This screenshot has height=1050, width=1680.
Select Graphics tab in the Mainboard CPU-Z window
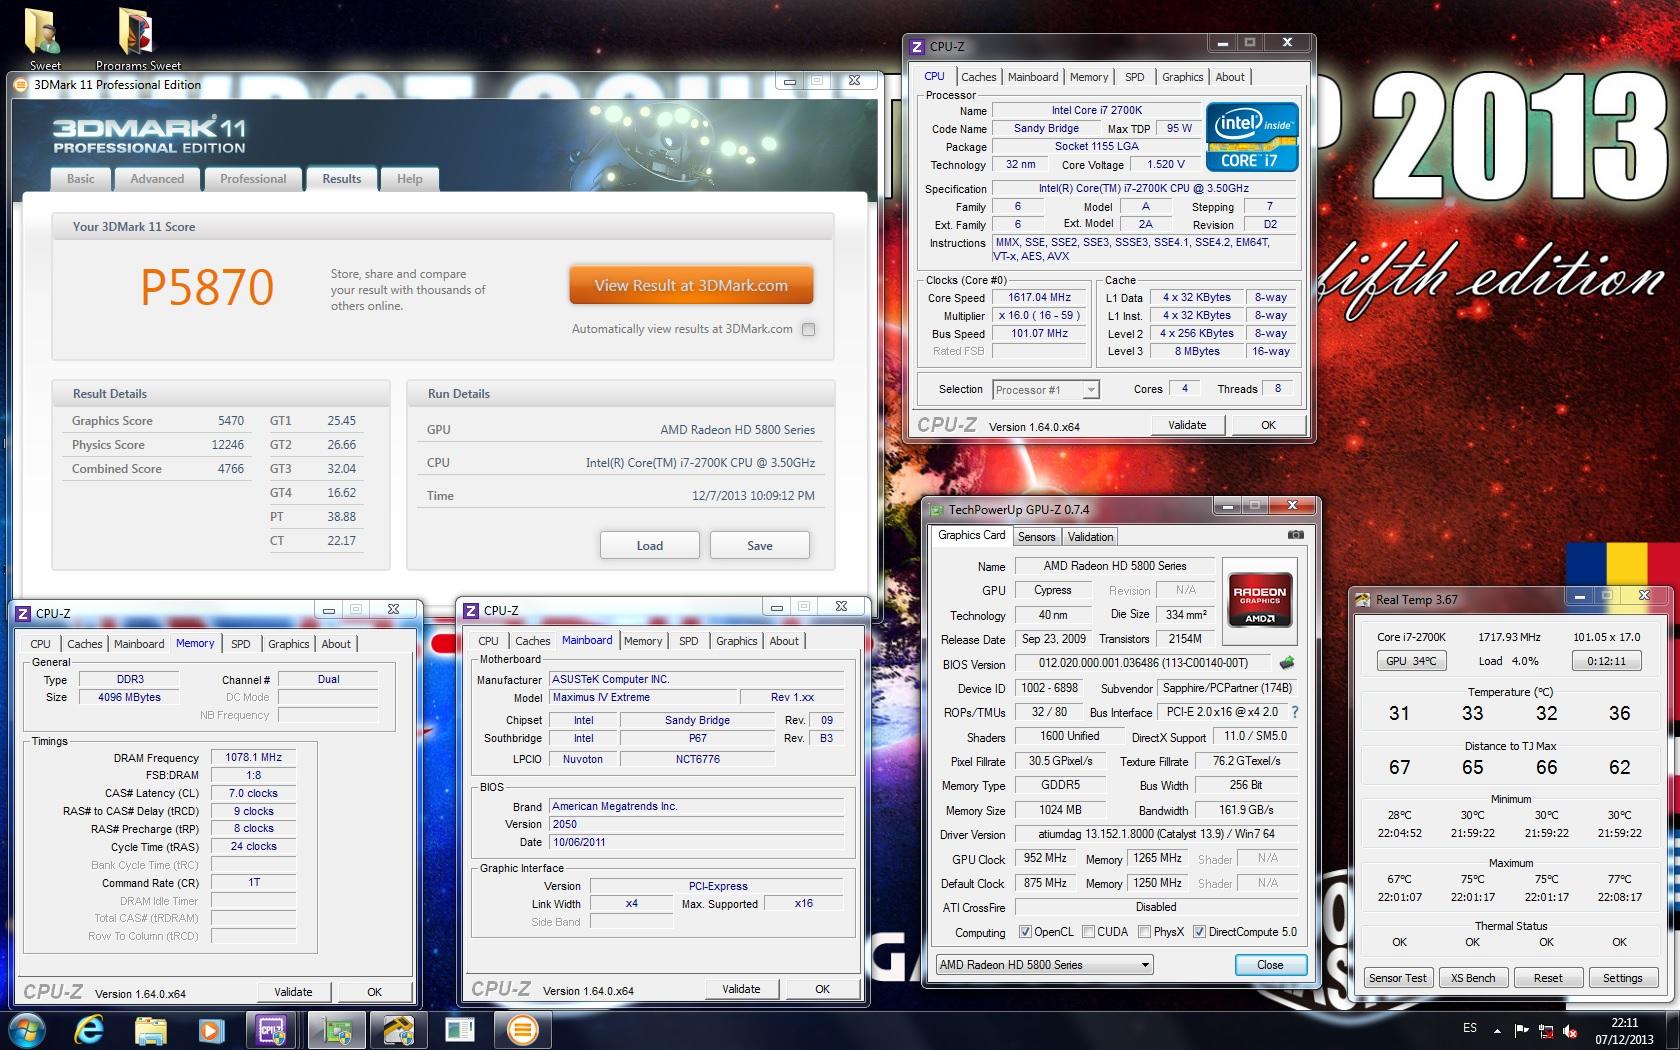[736, 641]
